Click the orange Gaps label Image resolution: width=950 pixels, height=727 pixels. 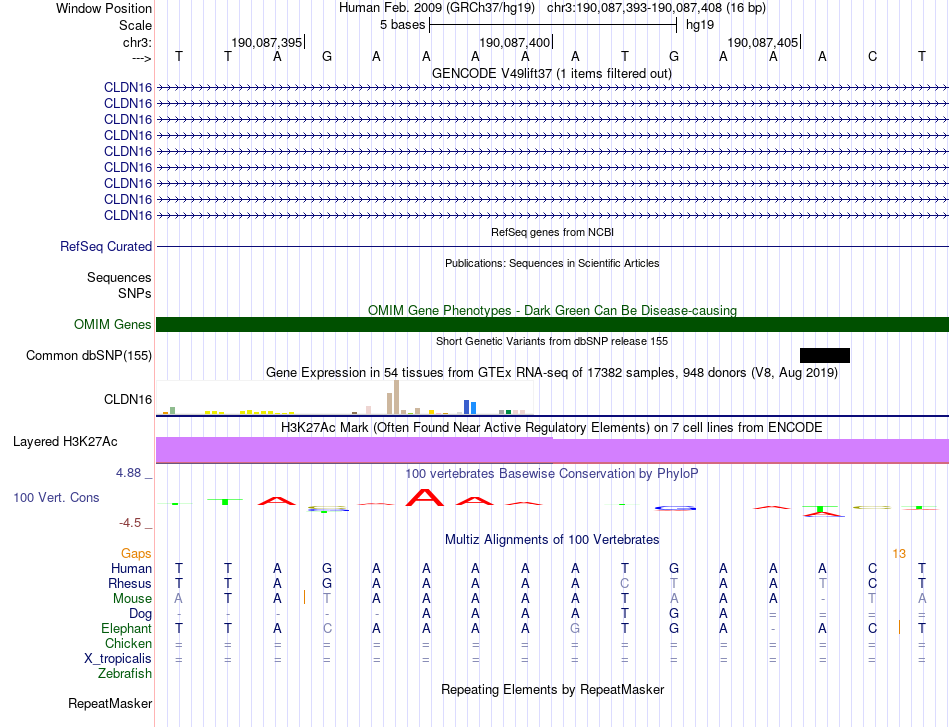[136, 553]
